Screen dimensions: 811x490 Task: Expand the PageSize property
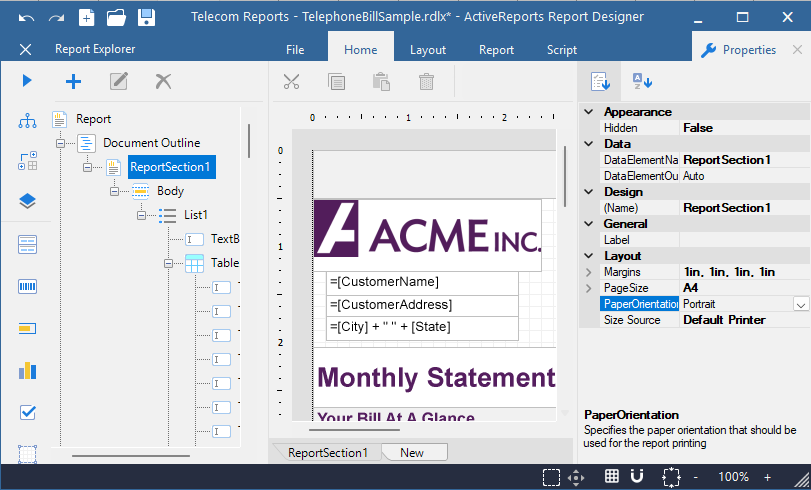pyautogui.click(x=589, y=288)
